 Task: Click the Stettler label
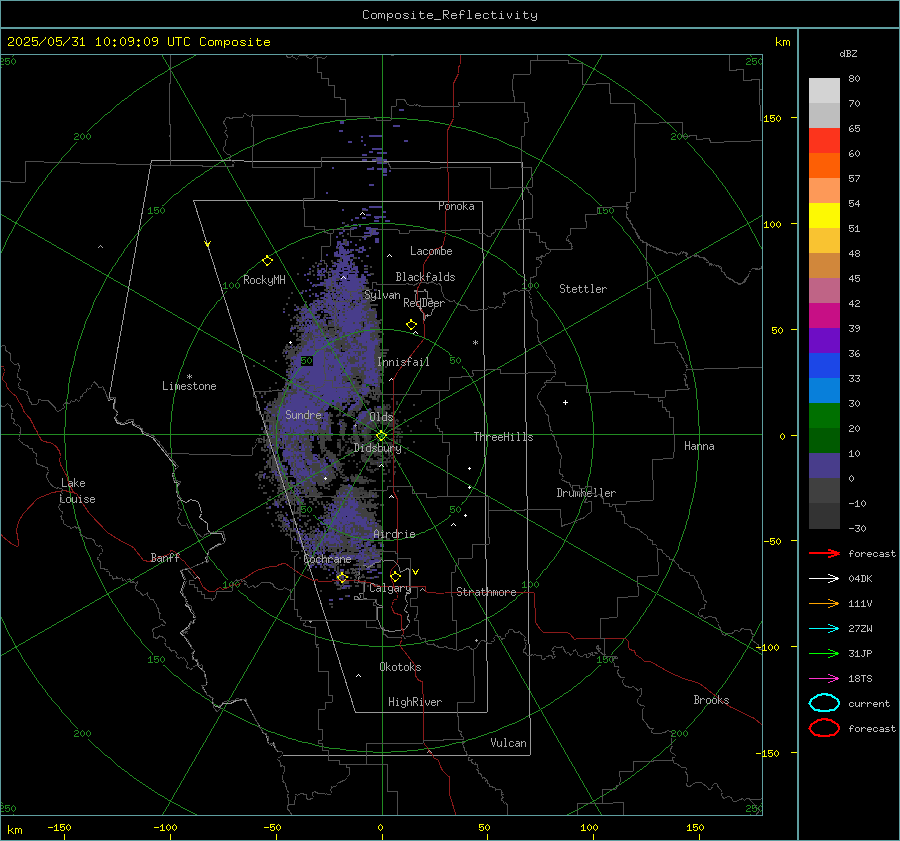point(583,289)
